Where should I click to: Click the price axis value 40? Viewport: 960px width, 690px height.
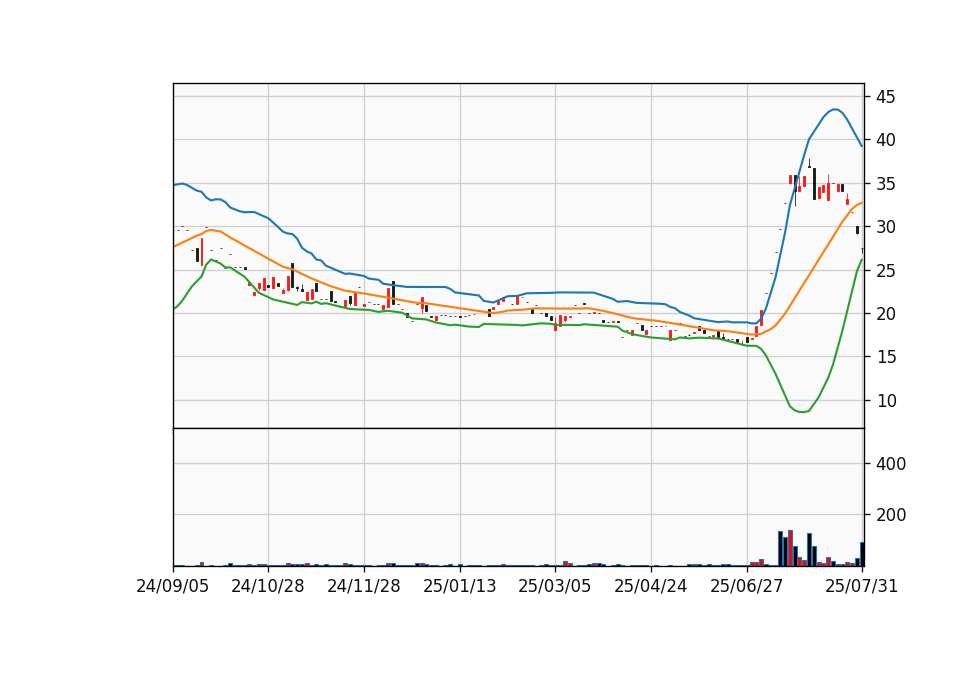pyautogui.click(x=885, y=140)
